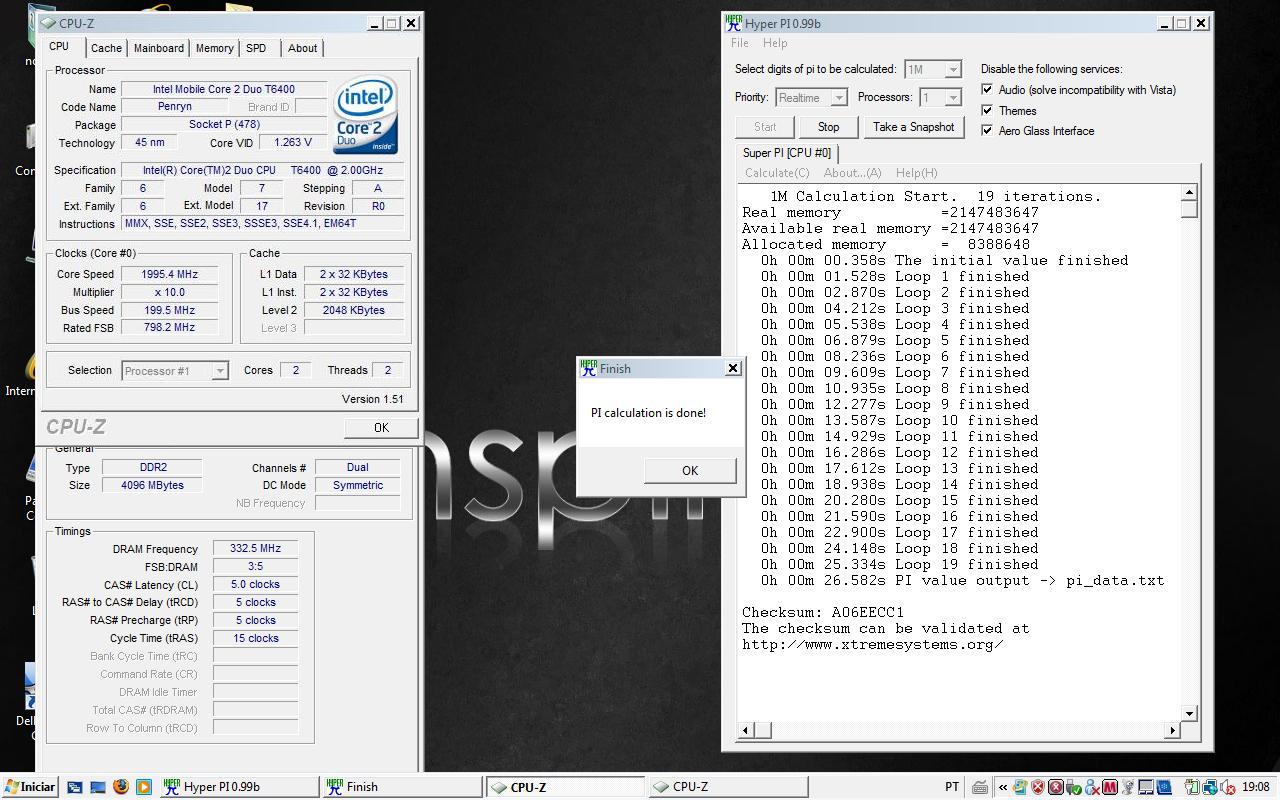Click the keyboard language bar icon

click(x=980, y=787)
